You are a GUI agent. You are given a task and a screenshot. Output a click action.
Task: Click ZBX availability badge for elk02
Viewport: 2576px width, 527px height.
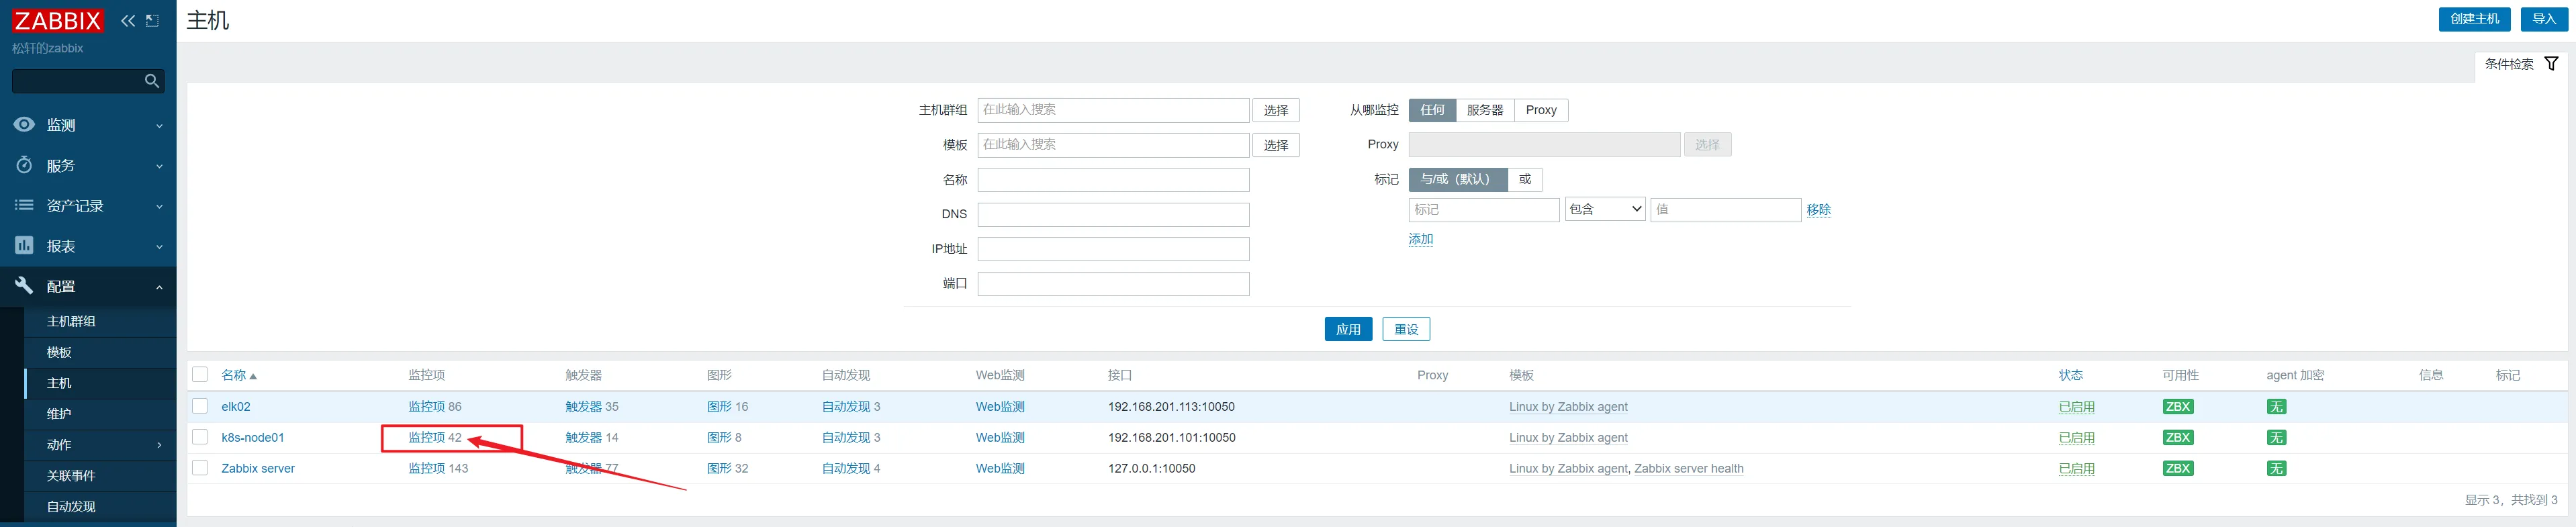(x=2177, y=407)
